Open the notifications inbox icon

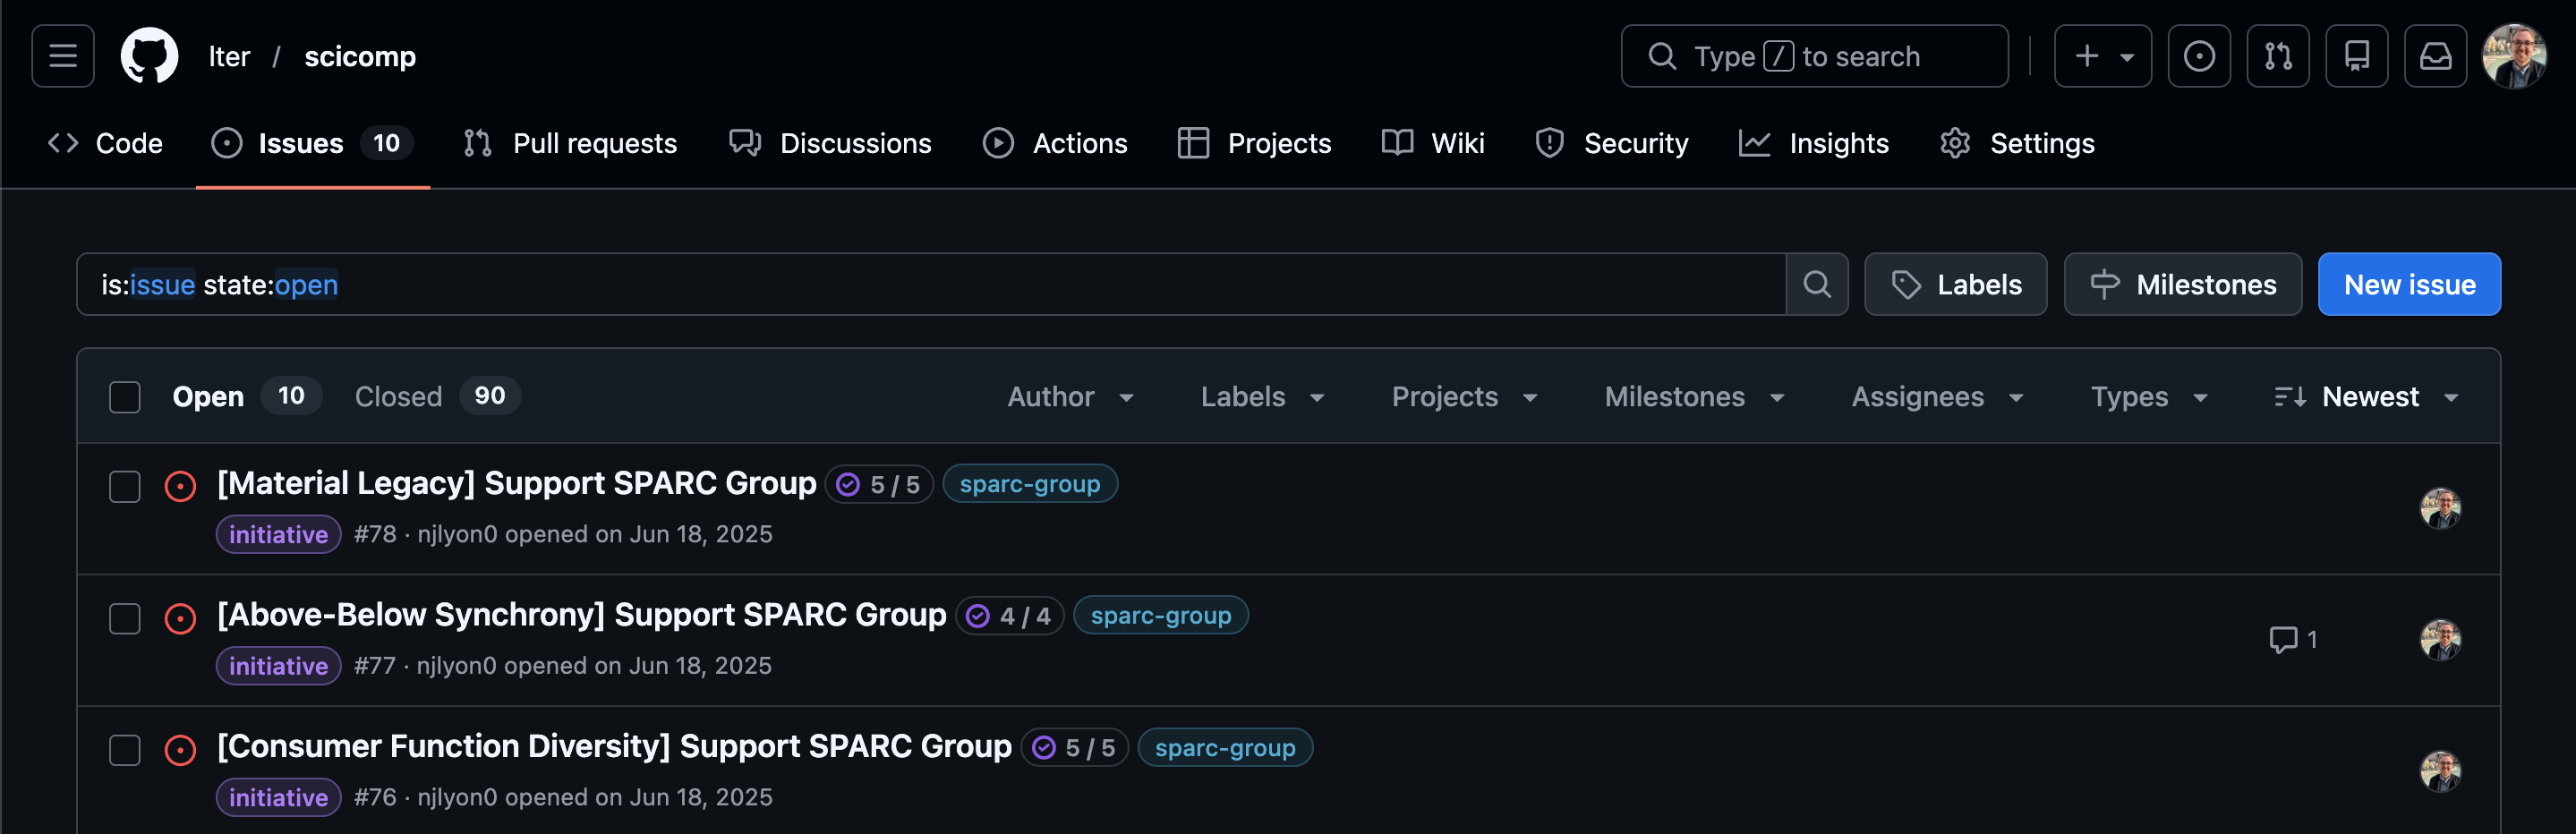2435,56
